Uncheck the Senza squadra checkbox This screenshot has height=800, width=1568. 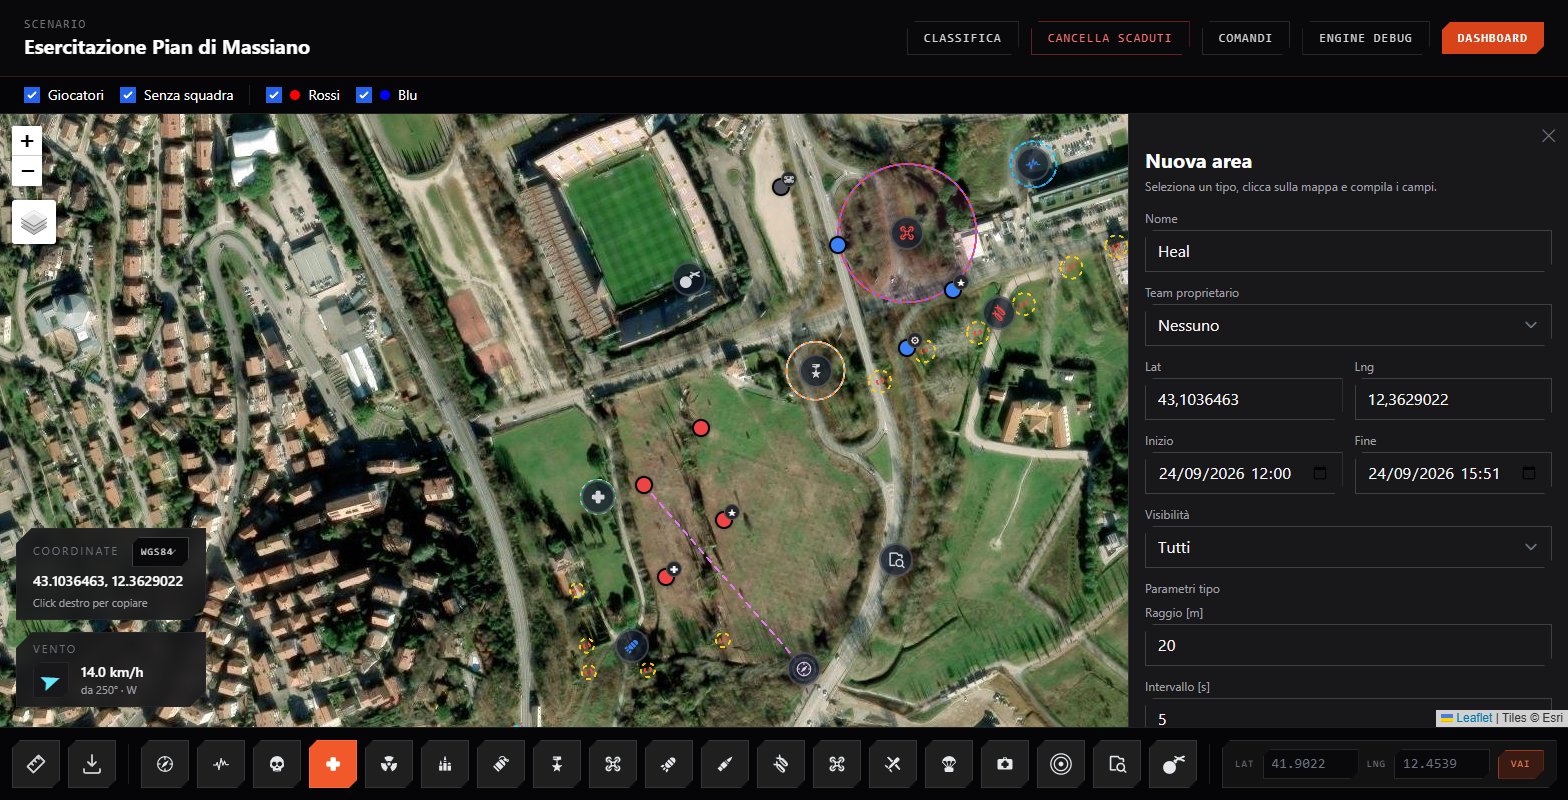pos(128,95)
